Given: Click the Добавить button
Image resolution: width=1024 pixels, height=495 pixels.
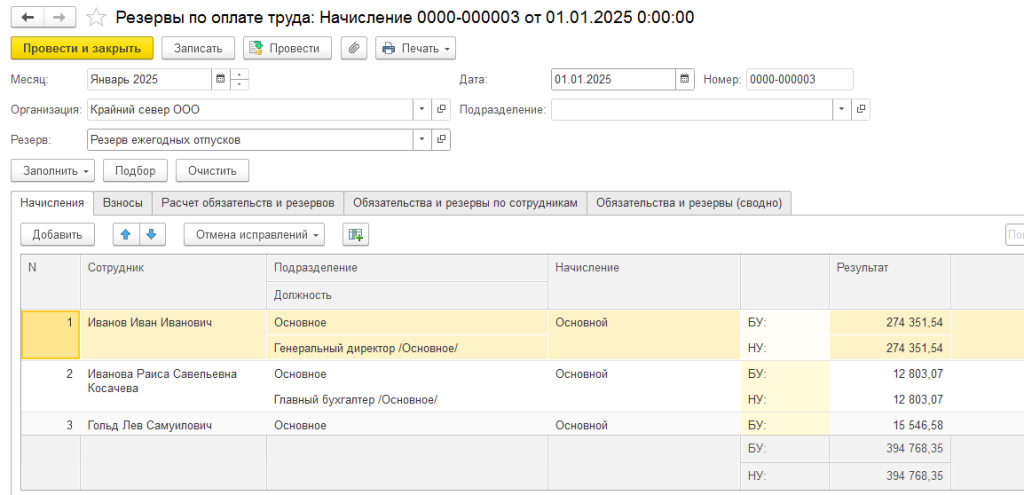Looking at the screenshot, I should [x=57, y=235].
